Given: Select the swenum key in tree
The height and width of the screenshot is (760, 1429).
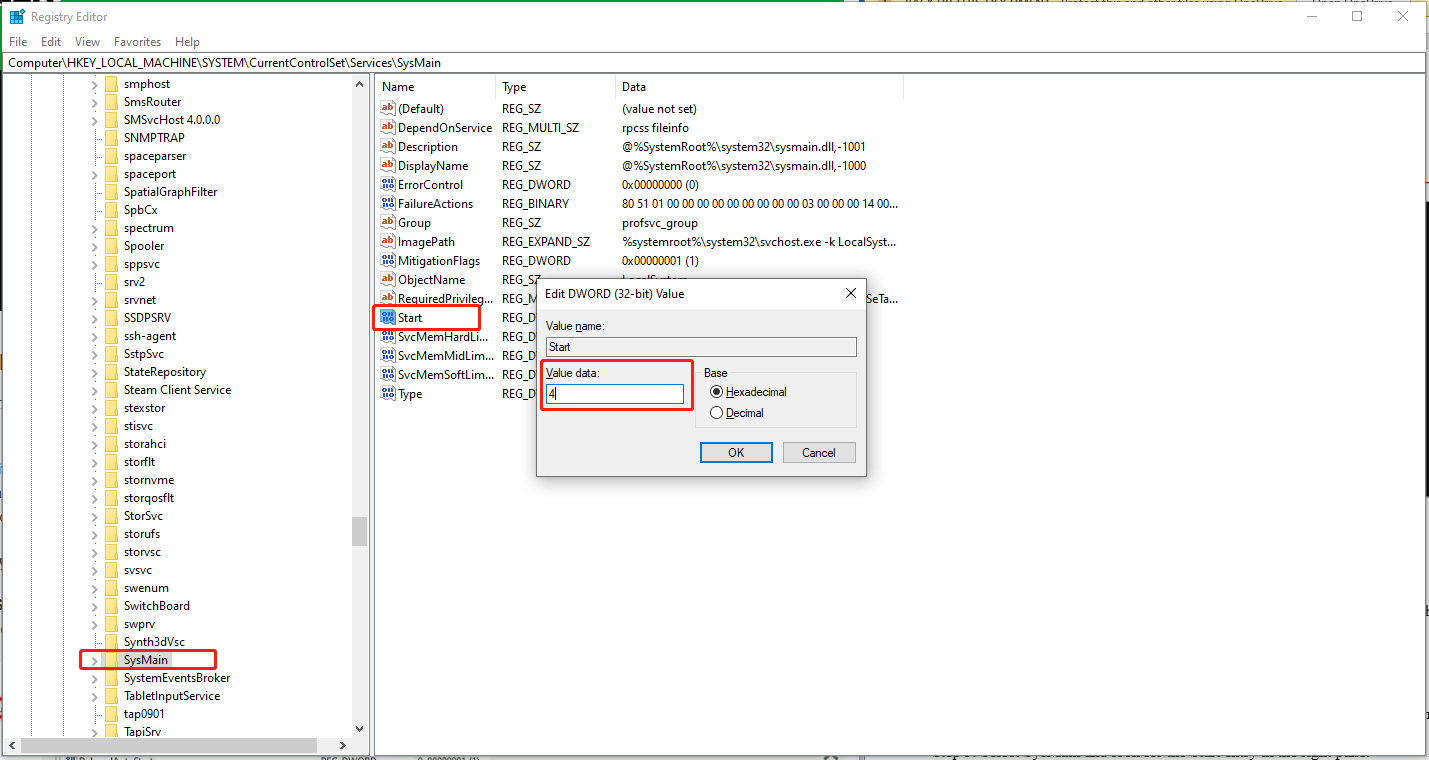Looking at the screenshot, I should click(x=146, y=588).
